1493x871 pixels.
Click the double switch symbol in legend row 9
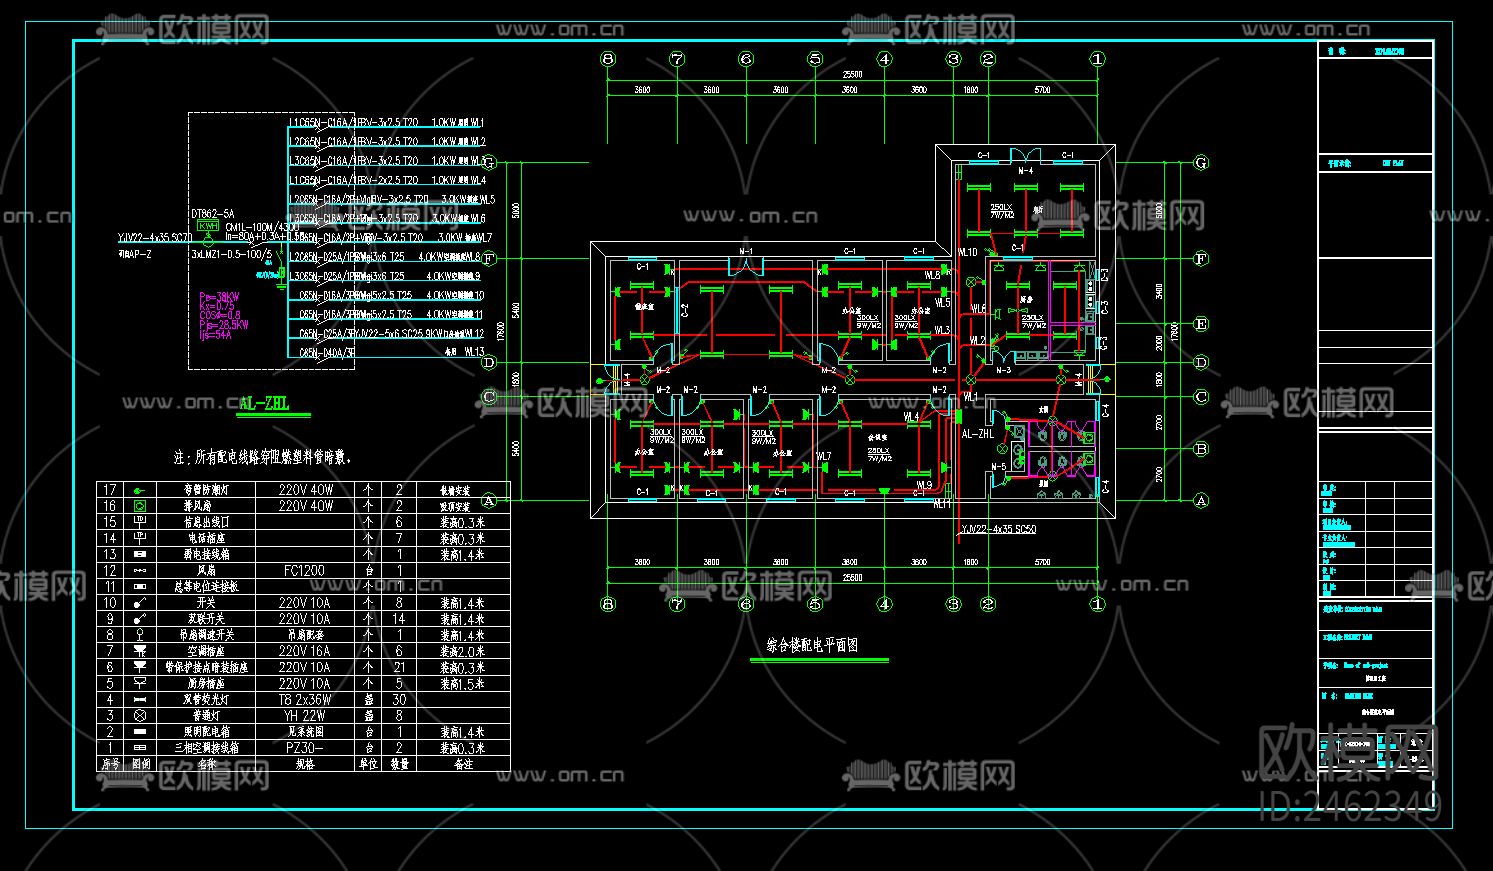[141, 618]
